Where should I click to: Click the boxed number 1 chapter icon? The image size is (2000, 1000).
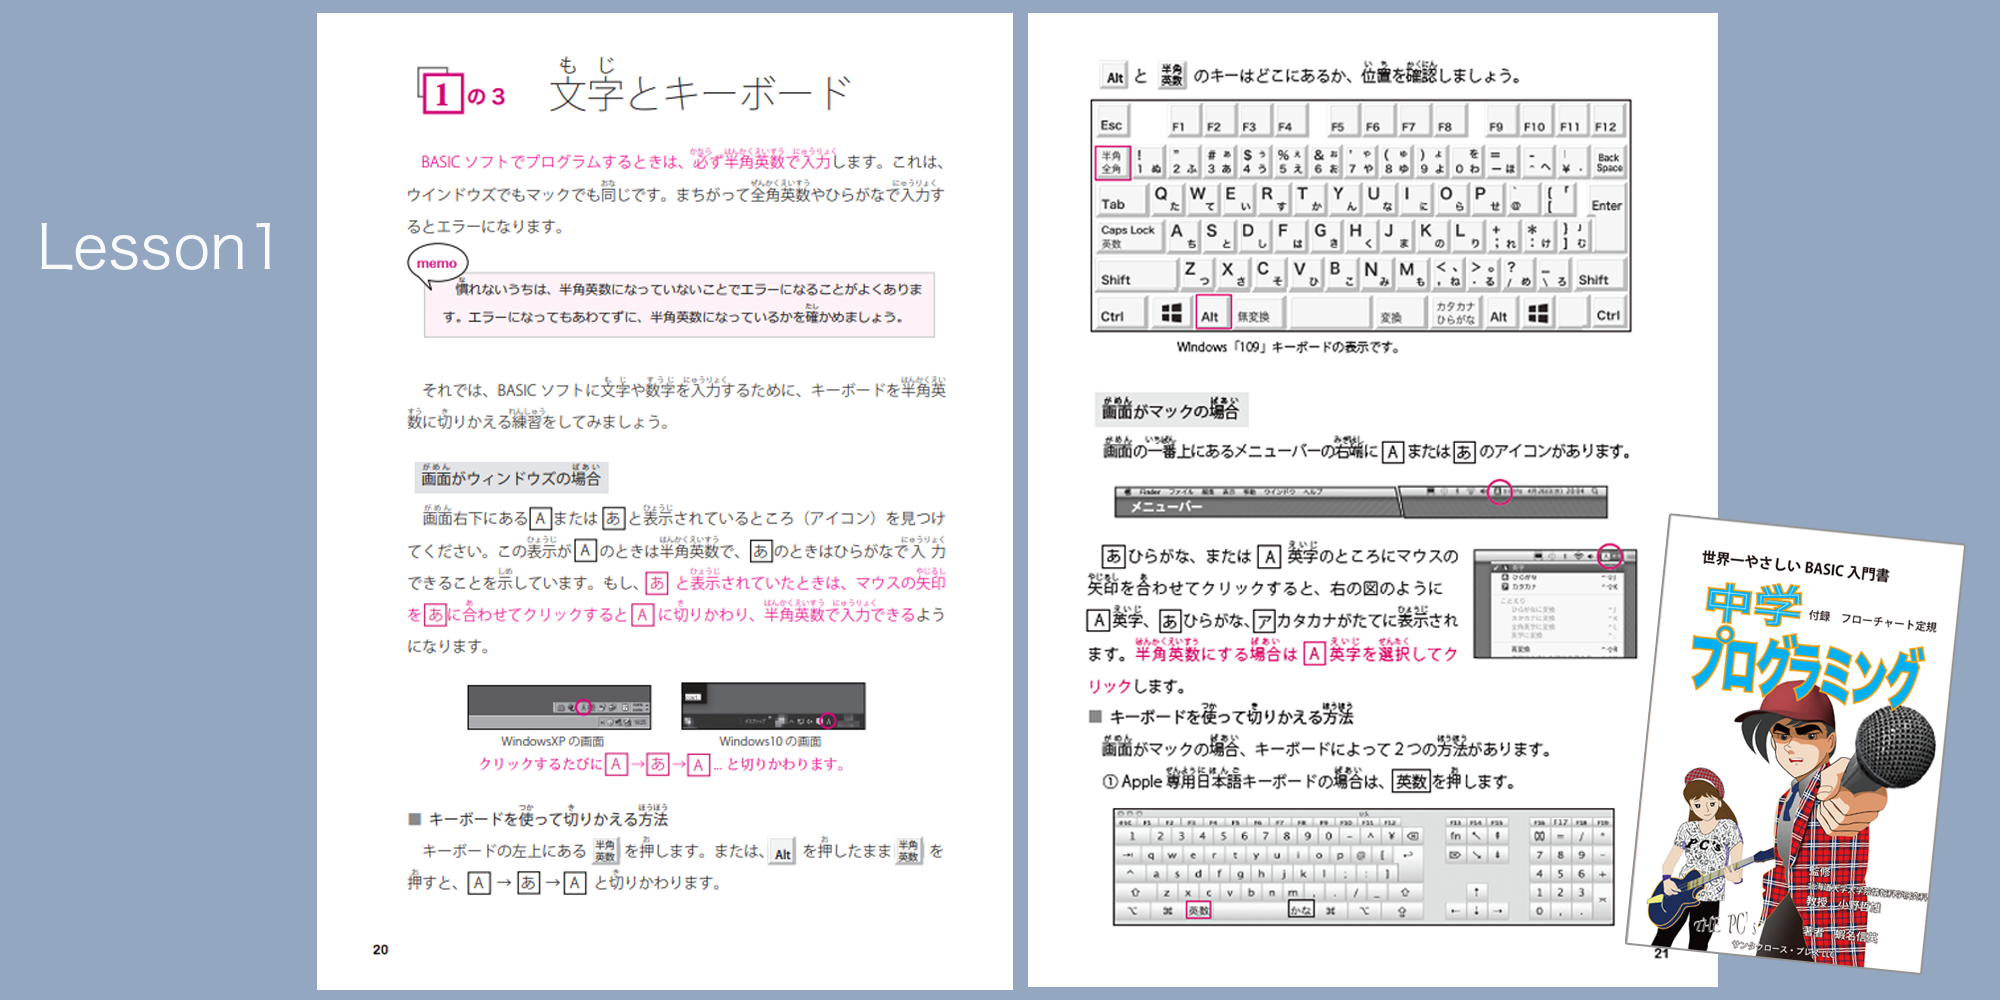tap(441, 93)
